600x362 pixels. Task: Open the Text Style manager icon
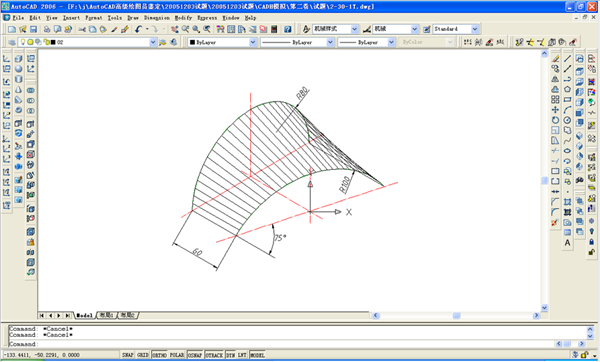tap(306, 29)
